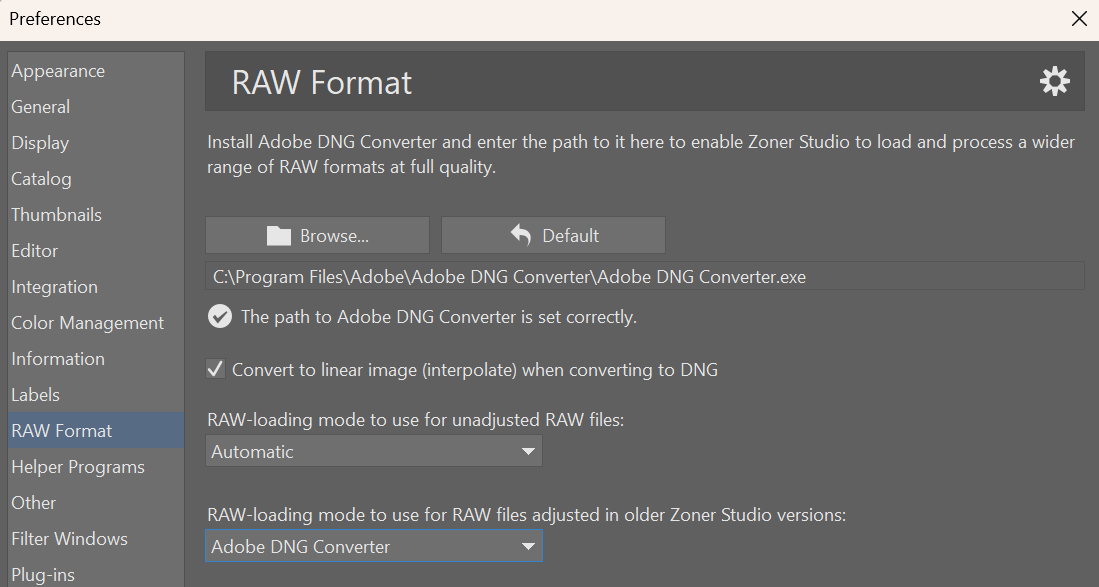Click the undo arrow icon on Default
The width and height of the screenshot is (1099, 587).
coord(521,235)
